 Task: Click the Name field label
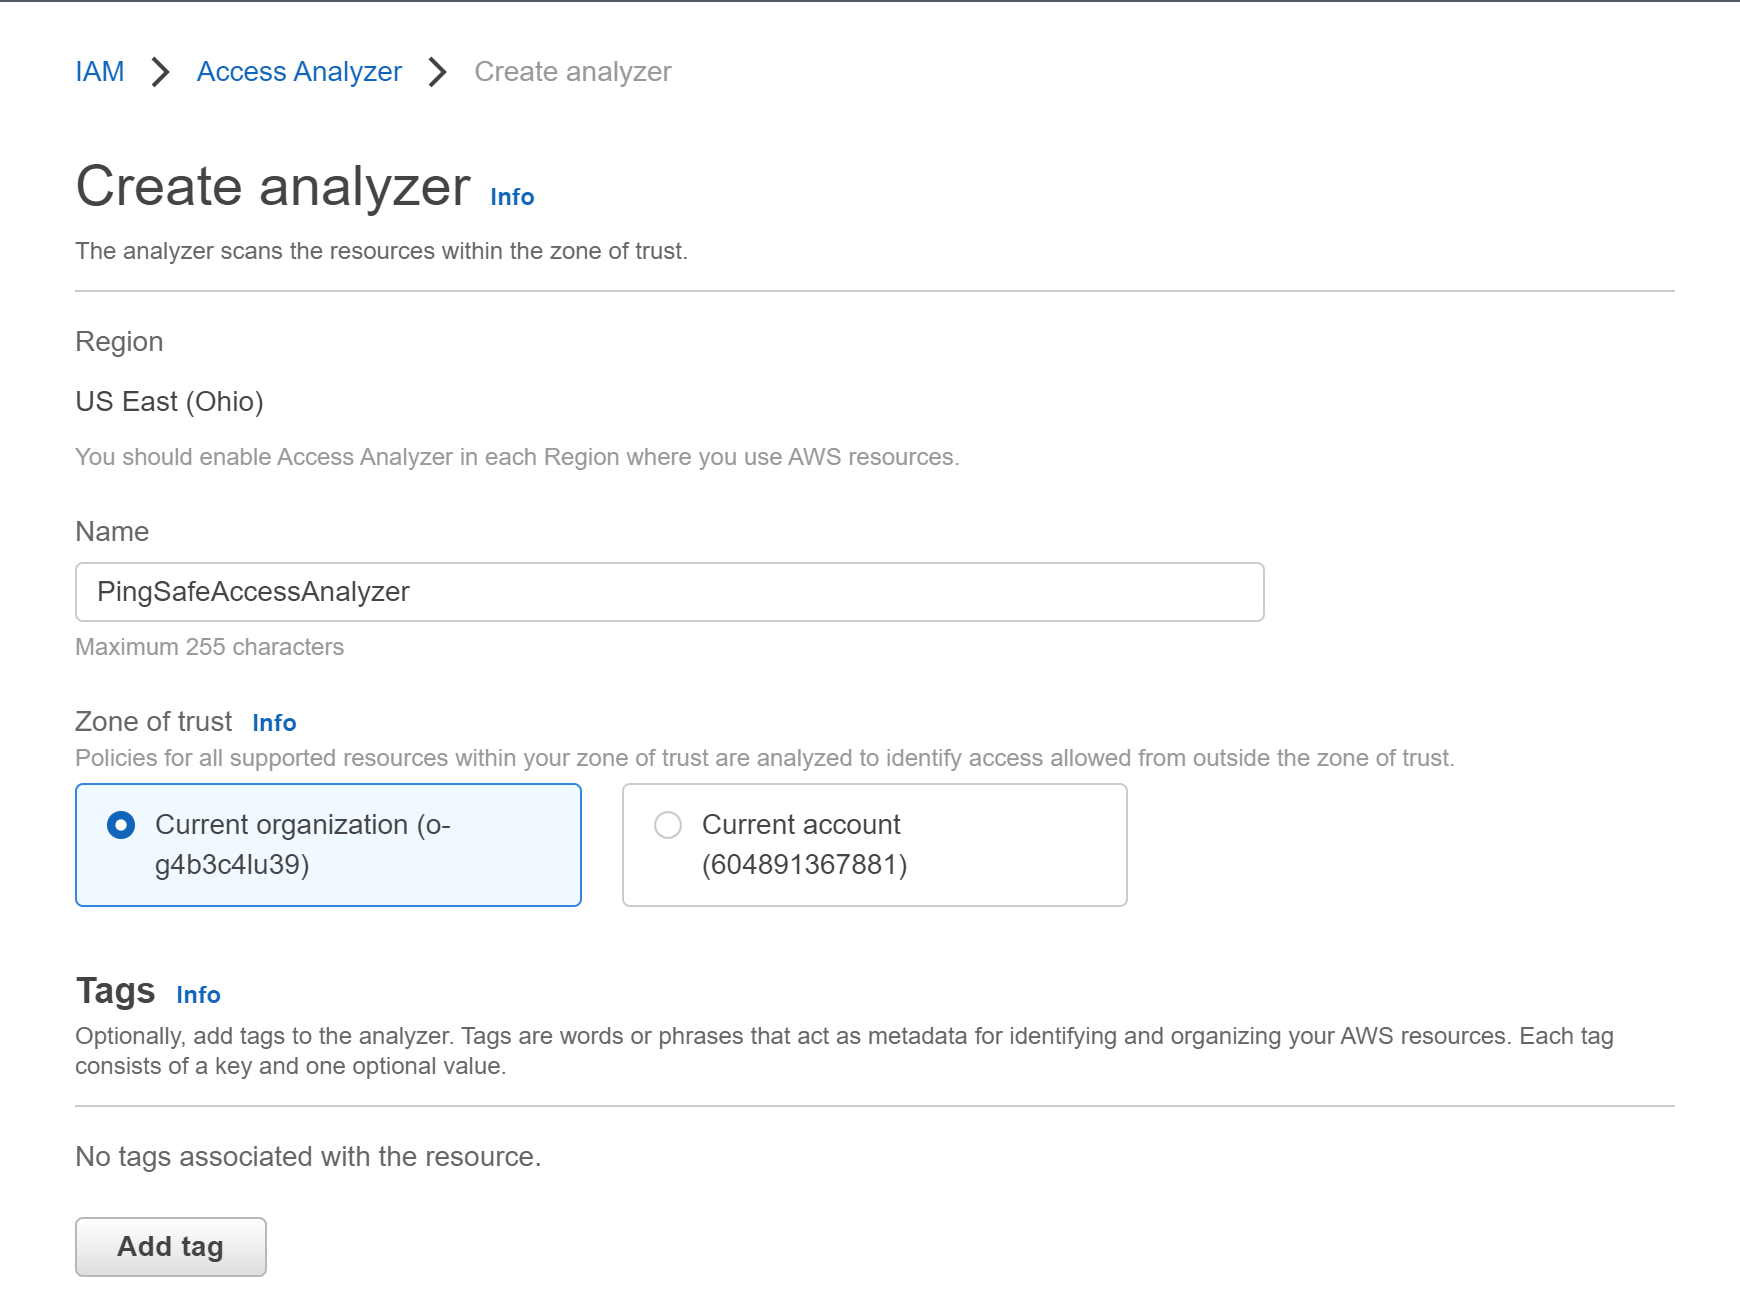112,532
